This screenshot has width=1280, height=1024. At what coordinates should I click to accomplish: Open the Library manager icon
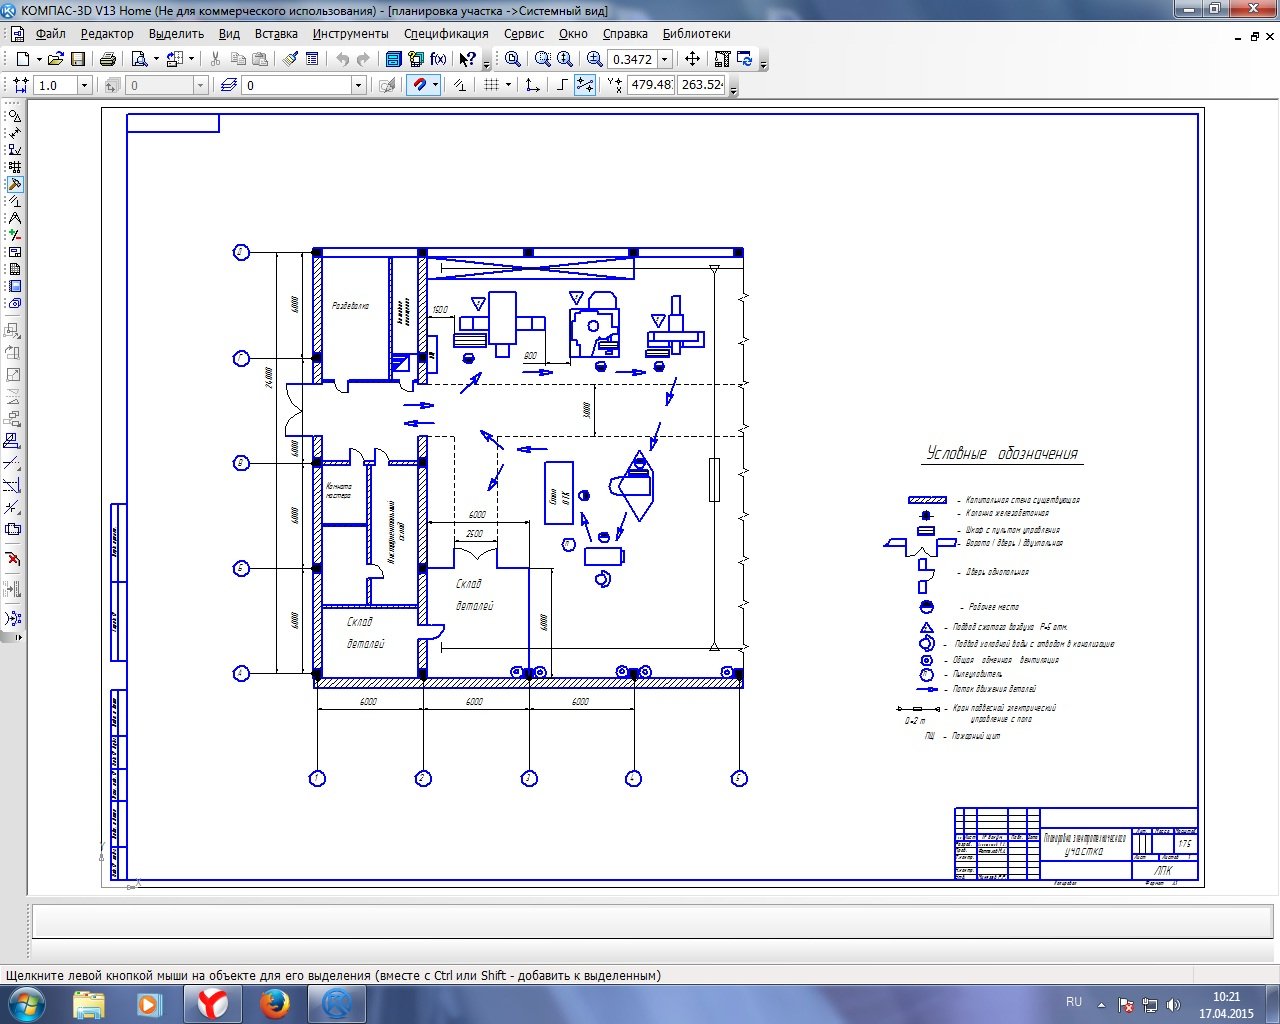[394, 59]
